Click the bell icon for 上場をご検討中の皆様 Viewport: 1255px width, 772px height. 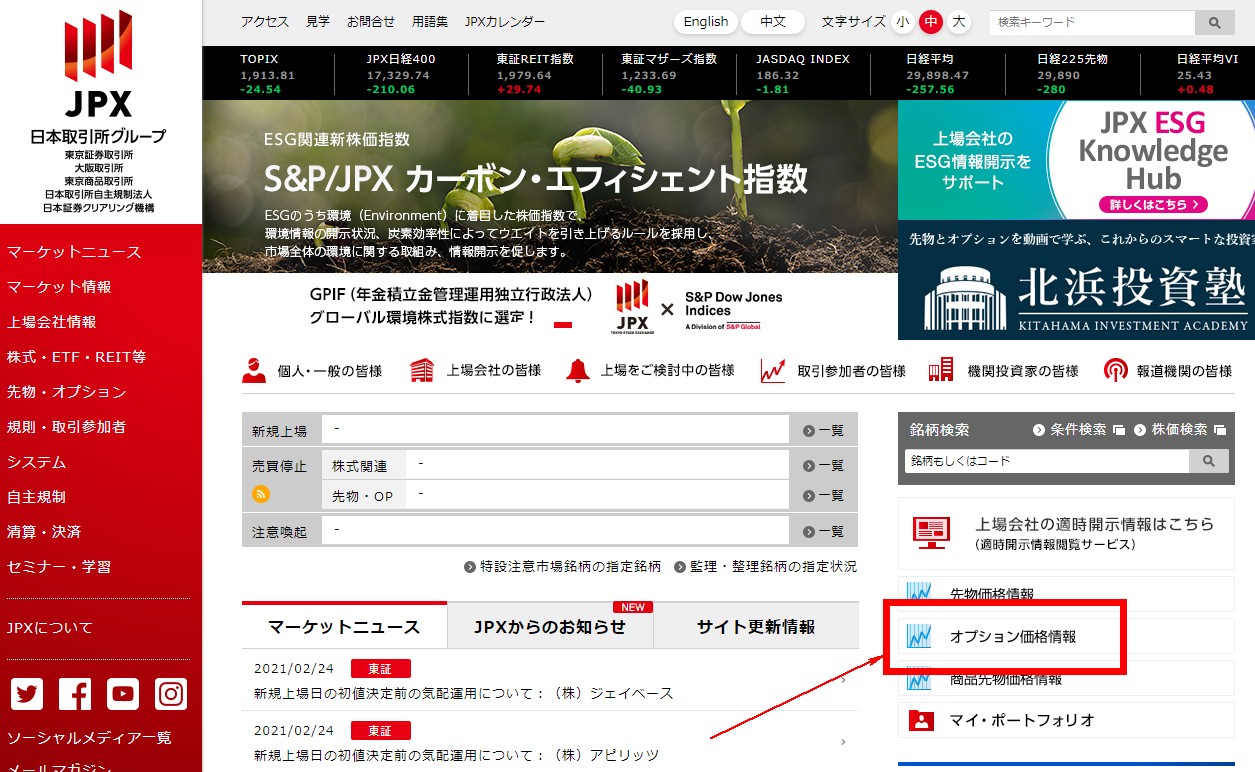point(578,370)
